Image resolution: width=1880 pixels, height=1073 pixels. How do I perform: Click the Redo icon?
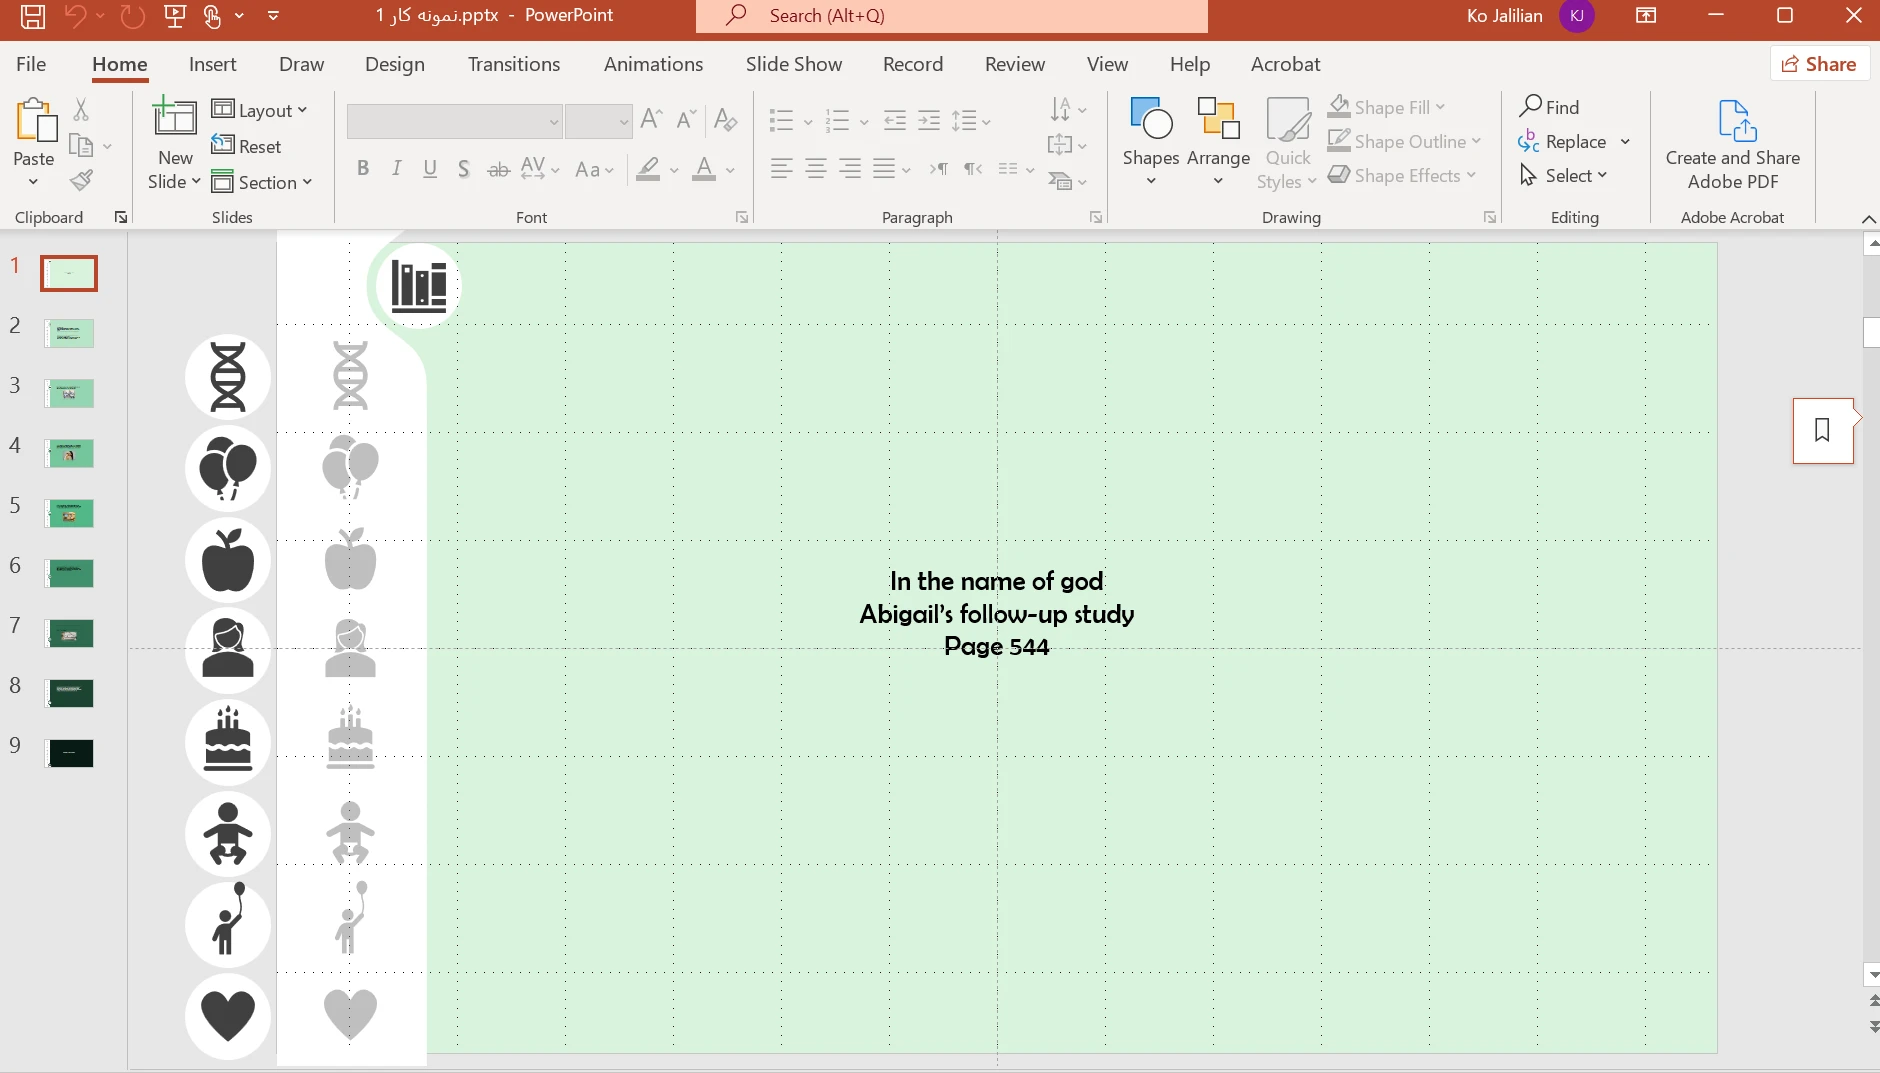point(132,16)
